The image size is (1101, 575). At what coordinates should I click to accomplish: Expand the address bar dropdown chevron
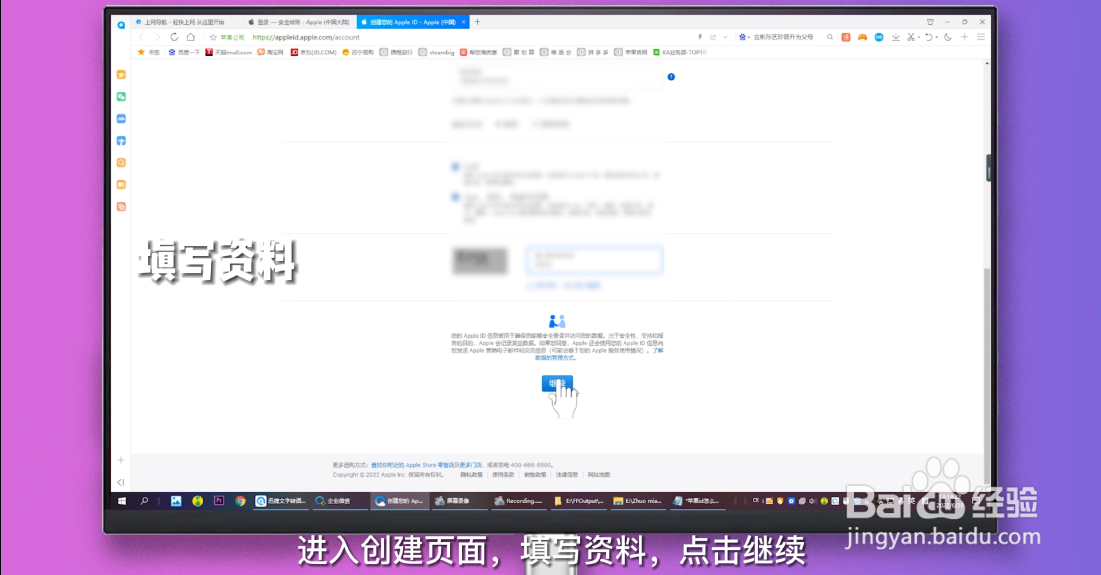tap(725, 37)
